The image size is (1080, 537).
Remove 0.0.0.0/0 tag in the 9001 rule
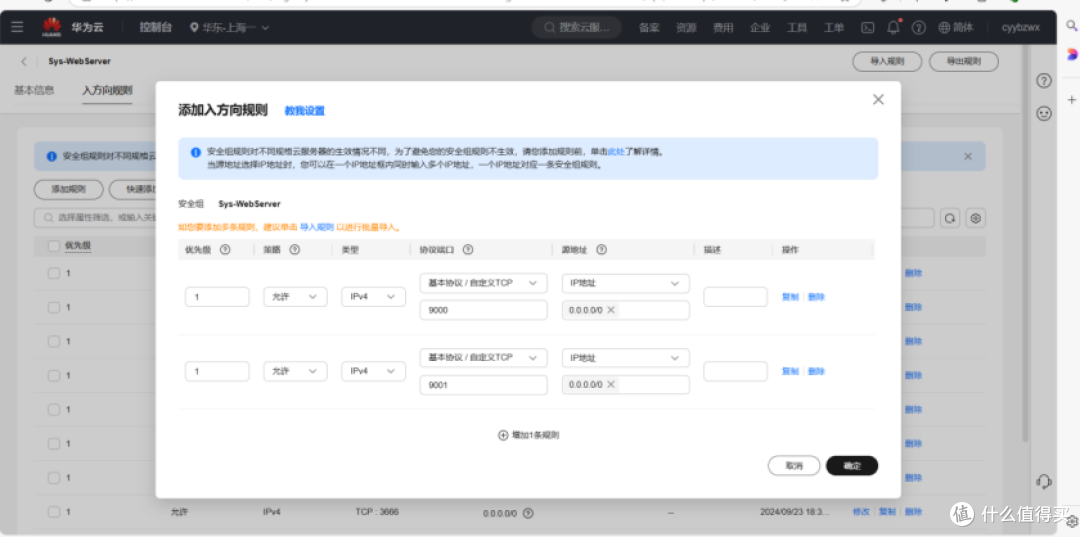(x=611, y=385)
